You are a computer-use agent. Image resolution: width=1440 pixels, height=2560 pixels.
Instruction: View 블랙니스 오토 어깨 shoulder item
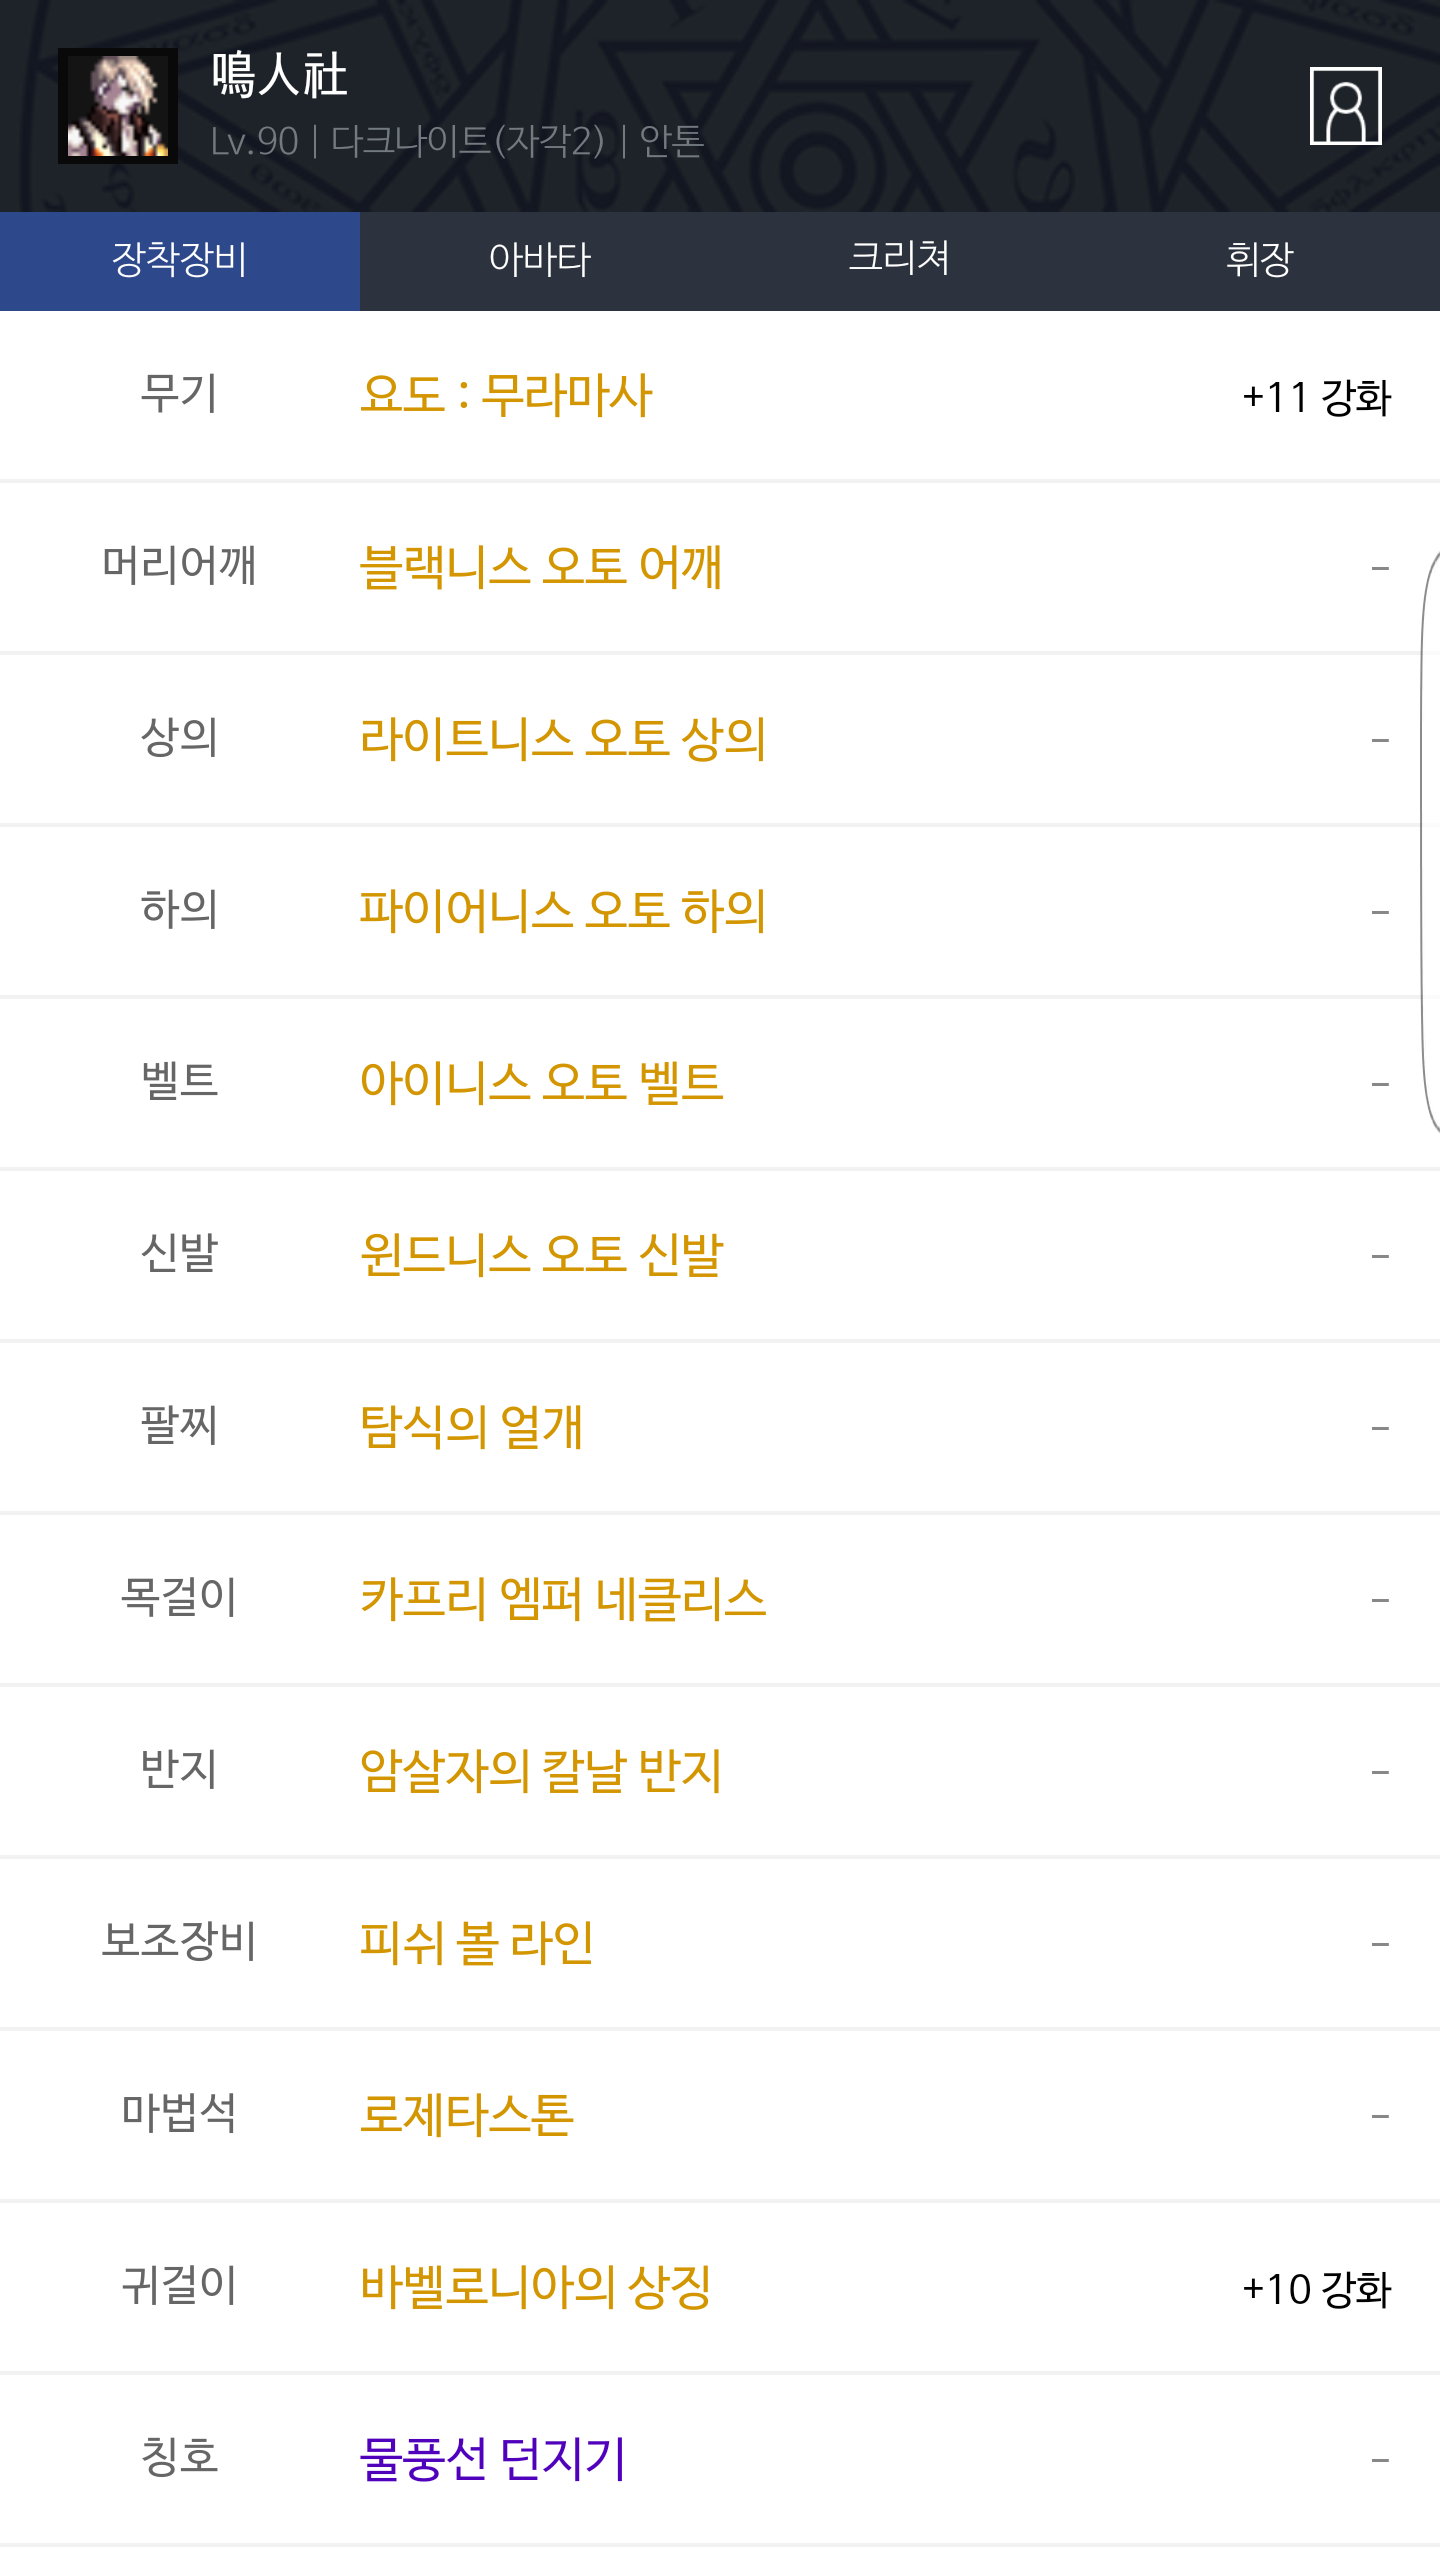pyautogui.click(x=540, y=567)
